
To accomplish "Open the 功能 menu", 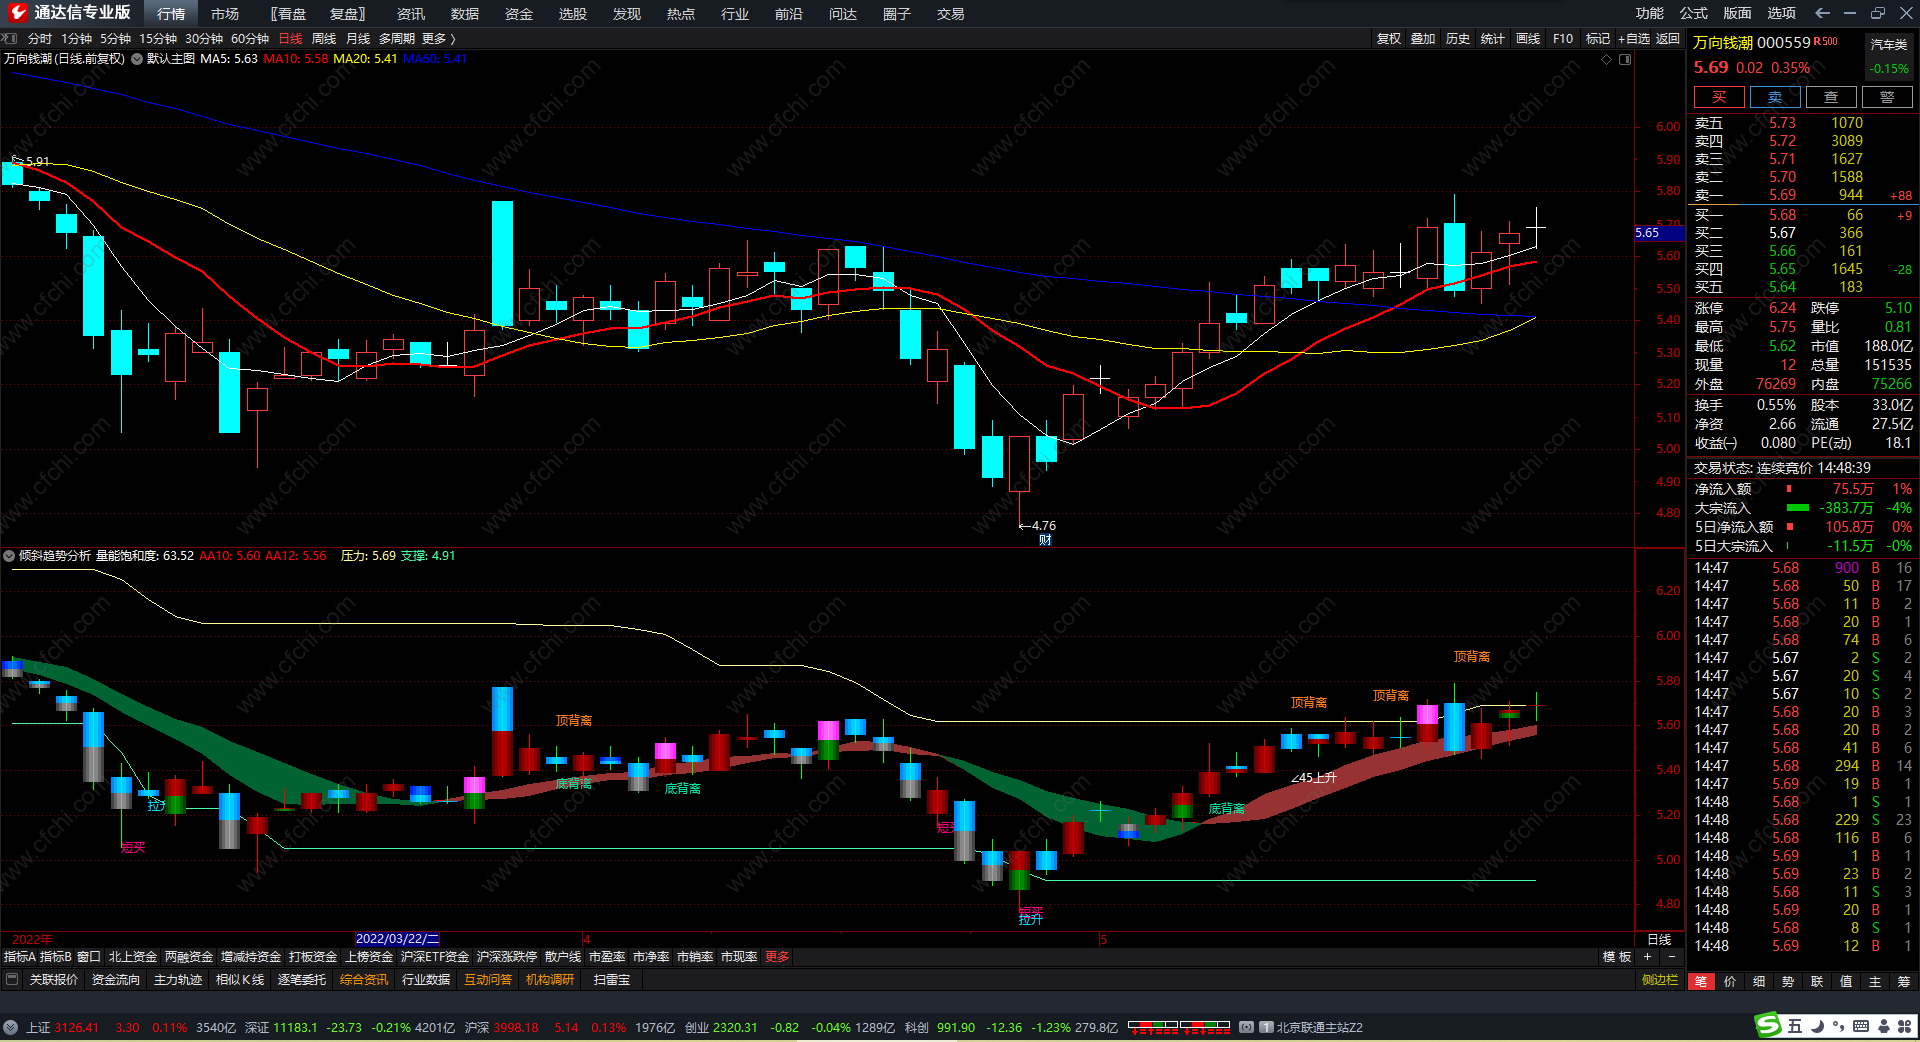I will [1650, 13].
